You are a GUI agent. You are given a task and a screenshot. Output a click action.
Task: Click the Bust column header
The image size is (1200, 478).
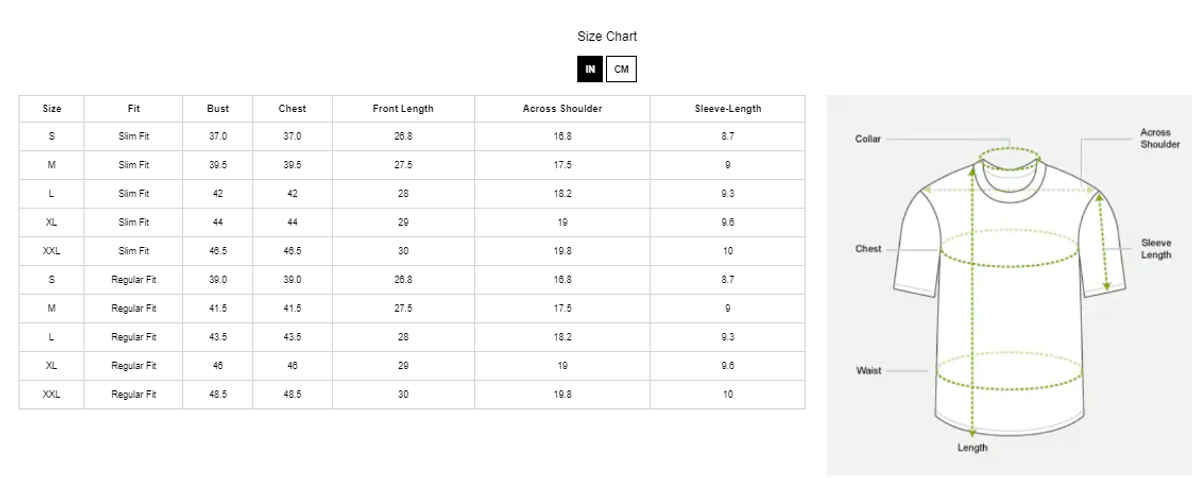pos(218,108)
